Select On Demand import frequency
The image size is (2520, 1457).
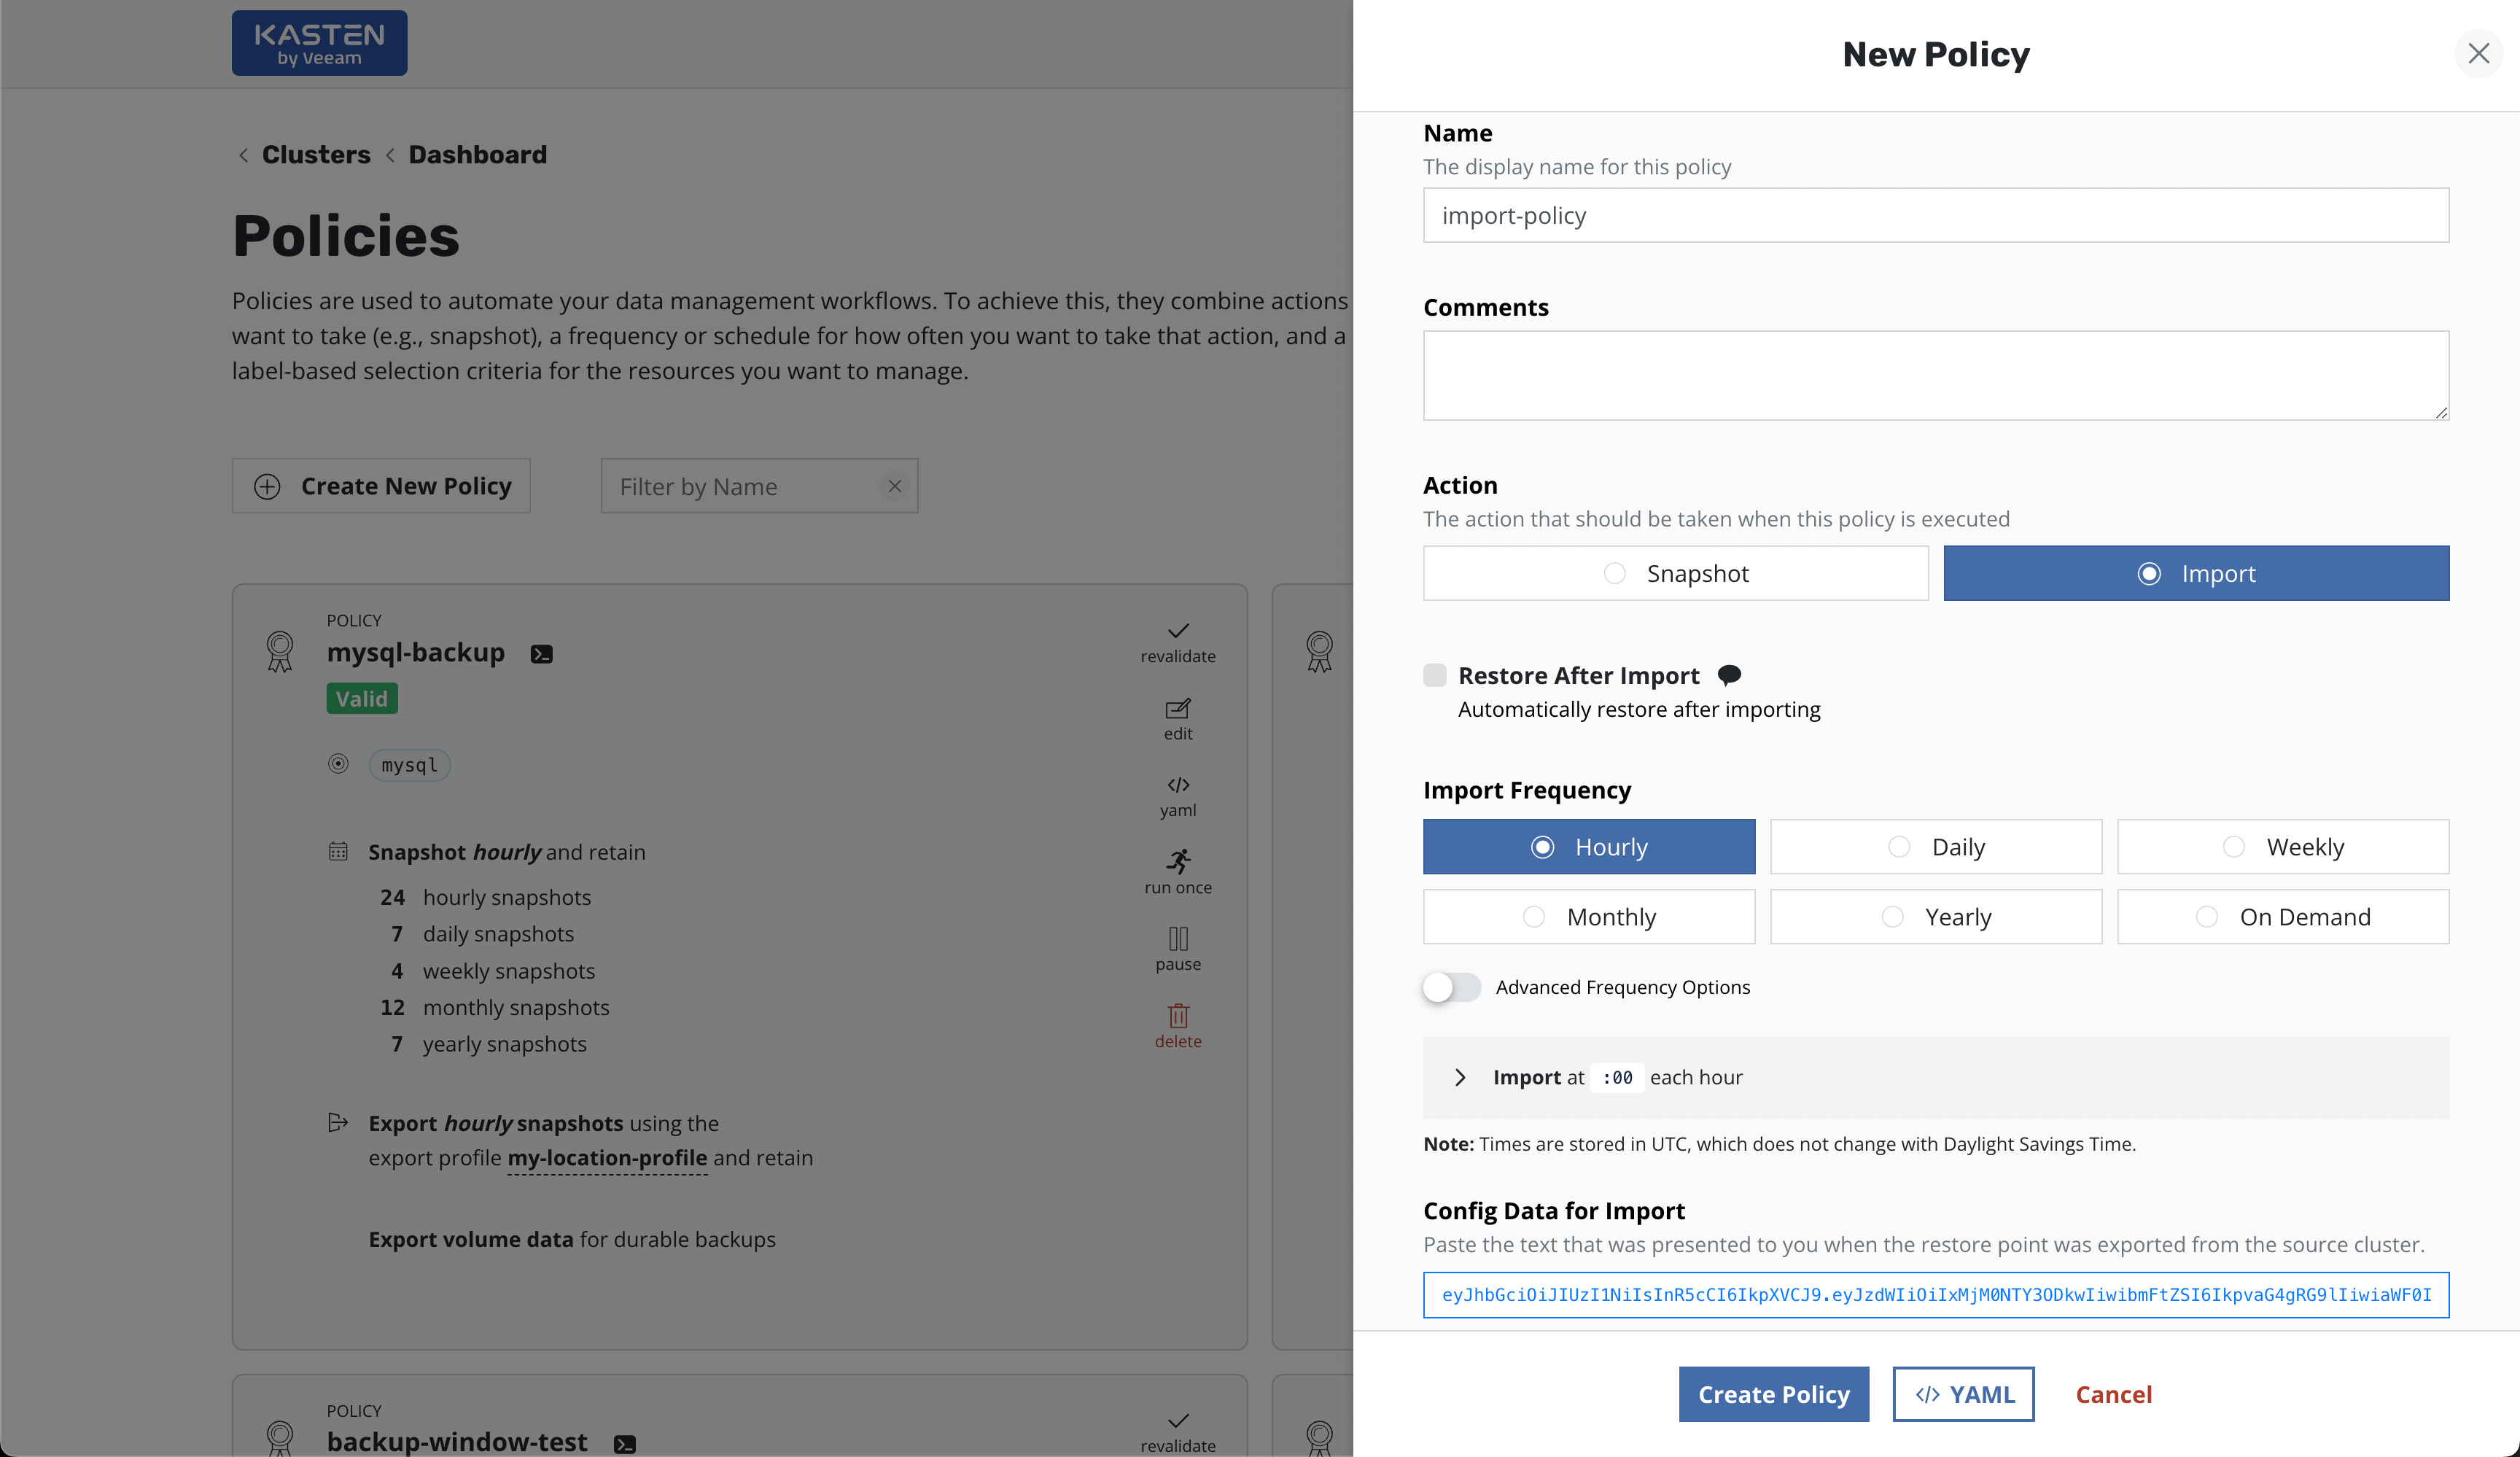click(x=2283, y=917)
